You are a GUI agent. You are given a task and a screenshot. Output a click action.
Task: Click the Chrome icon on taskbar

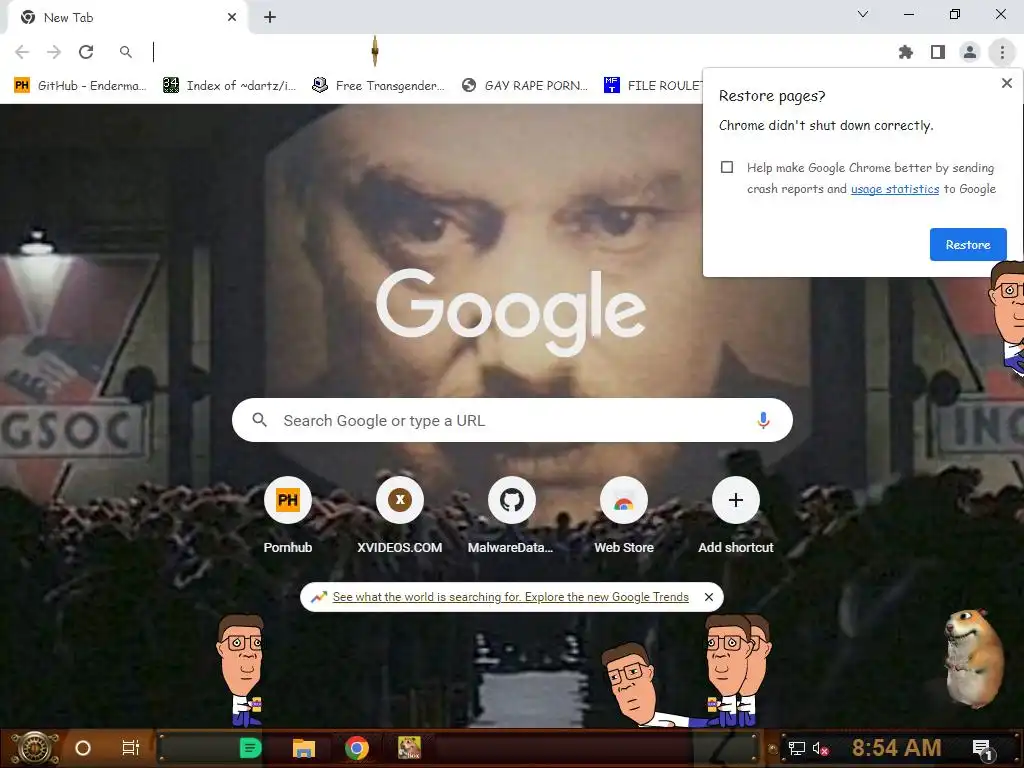[x=357, y=748]
